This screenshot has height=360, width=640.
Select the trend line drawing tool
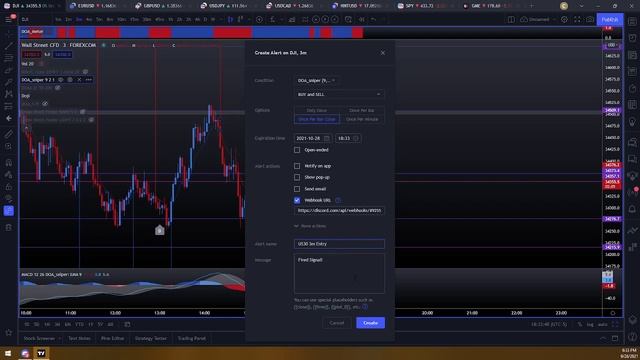9,46
